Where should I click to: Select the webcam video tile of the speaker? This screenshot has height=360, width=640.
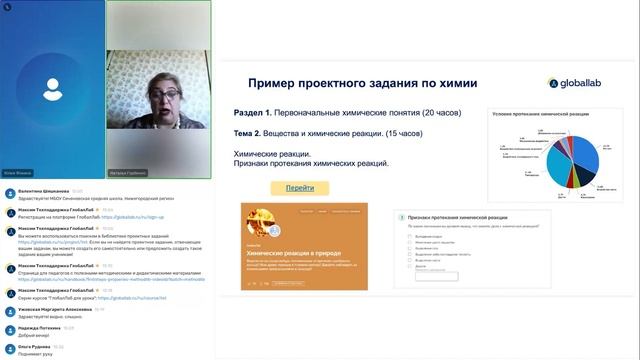tap(158, 89)
